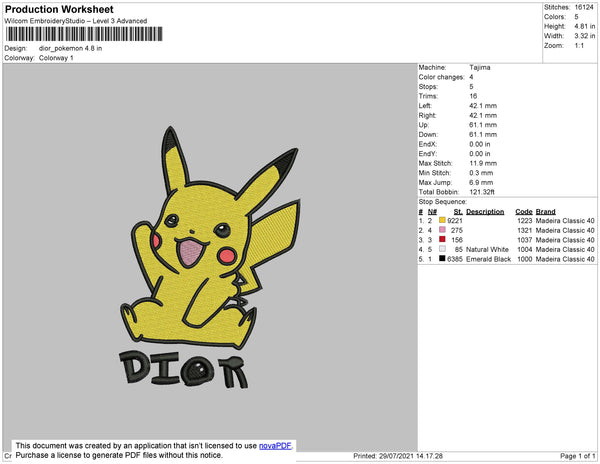Click the 'Code' column header
The height and width of the screenshot is (464, 600).
pos(524,212)
